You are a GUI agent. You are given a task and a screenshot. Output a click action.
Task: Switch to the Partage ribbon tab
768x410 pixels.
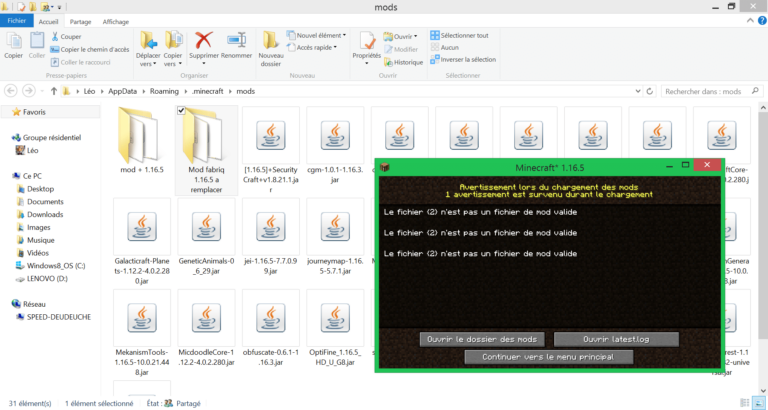[81, 21]
